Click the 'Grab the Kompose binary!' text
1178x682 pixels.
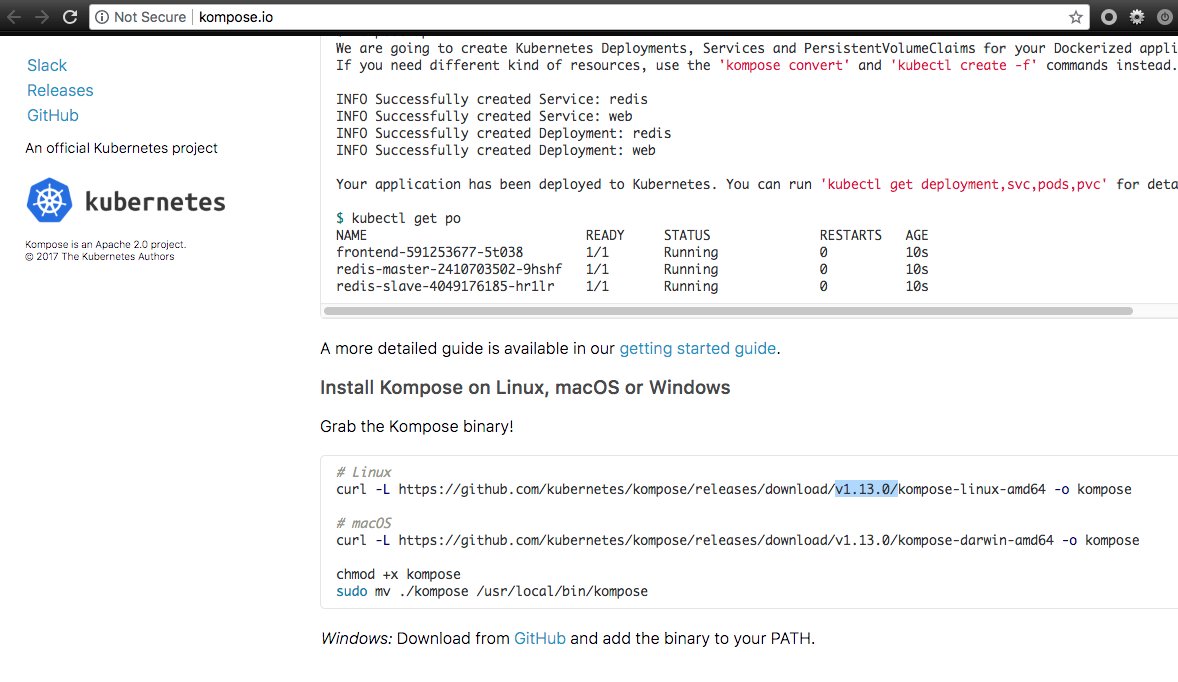[x=417, y=427]
